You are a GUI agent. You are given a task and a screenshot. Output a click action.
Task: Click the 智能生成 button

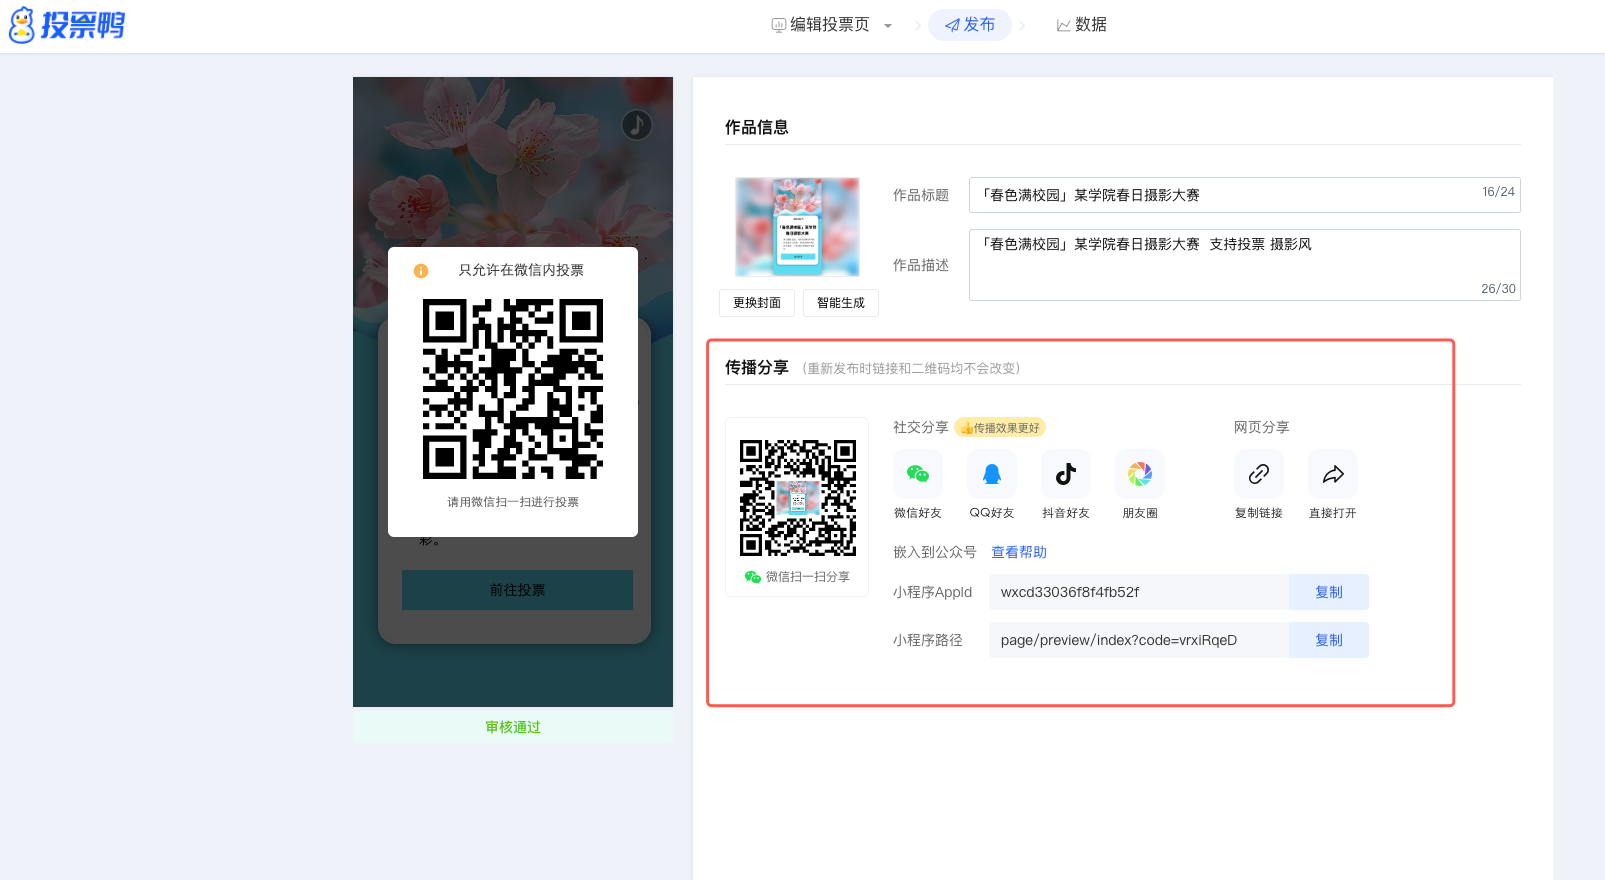tap(840, 303)
